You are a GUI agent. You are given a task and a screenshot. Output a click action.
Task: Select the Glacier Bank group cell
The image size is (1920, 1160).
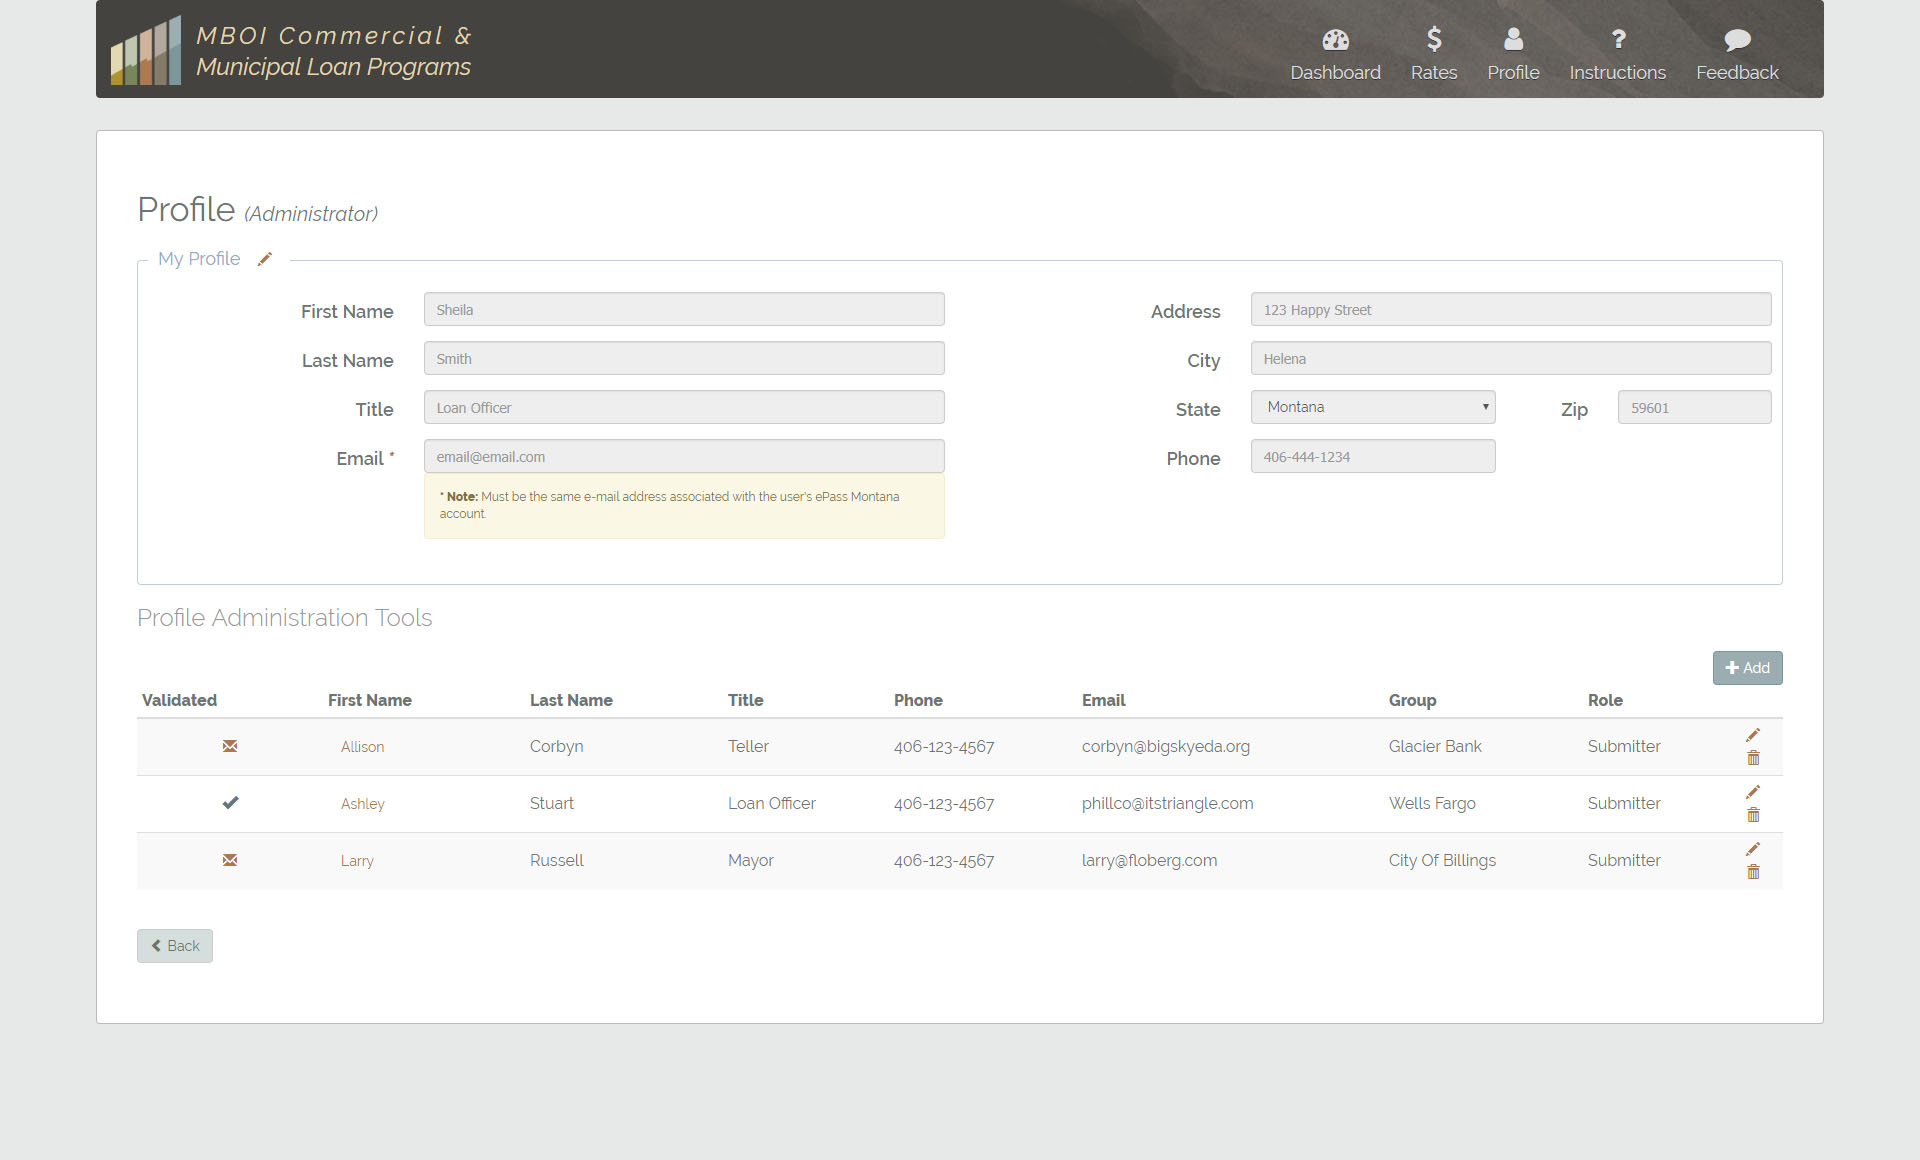tap(1435, 746)
